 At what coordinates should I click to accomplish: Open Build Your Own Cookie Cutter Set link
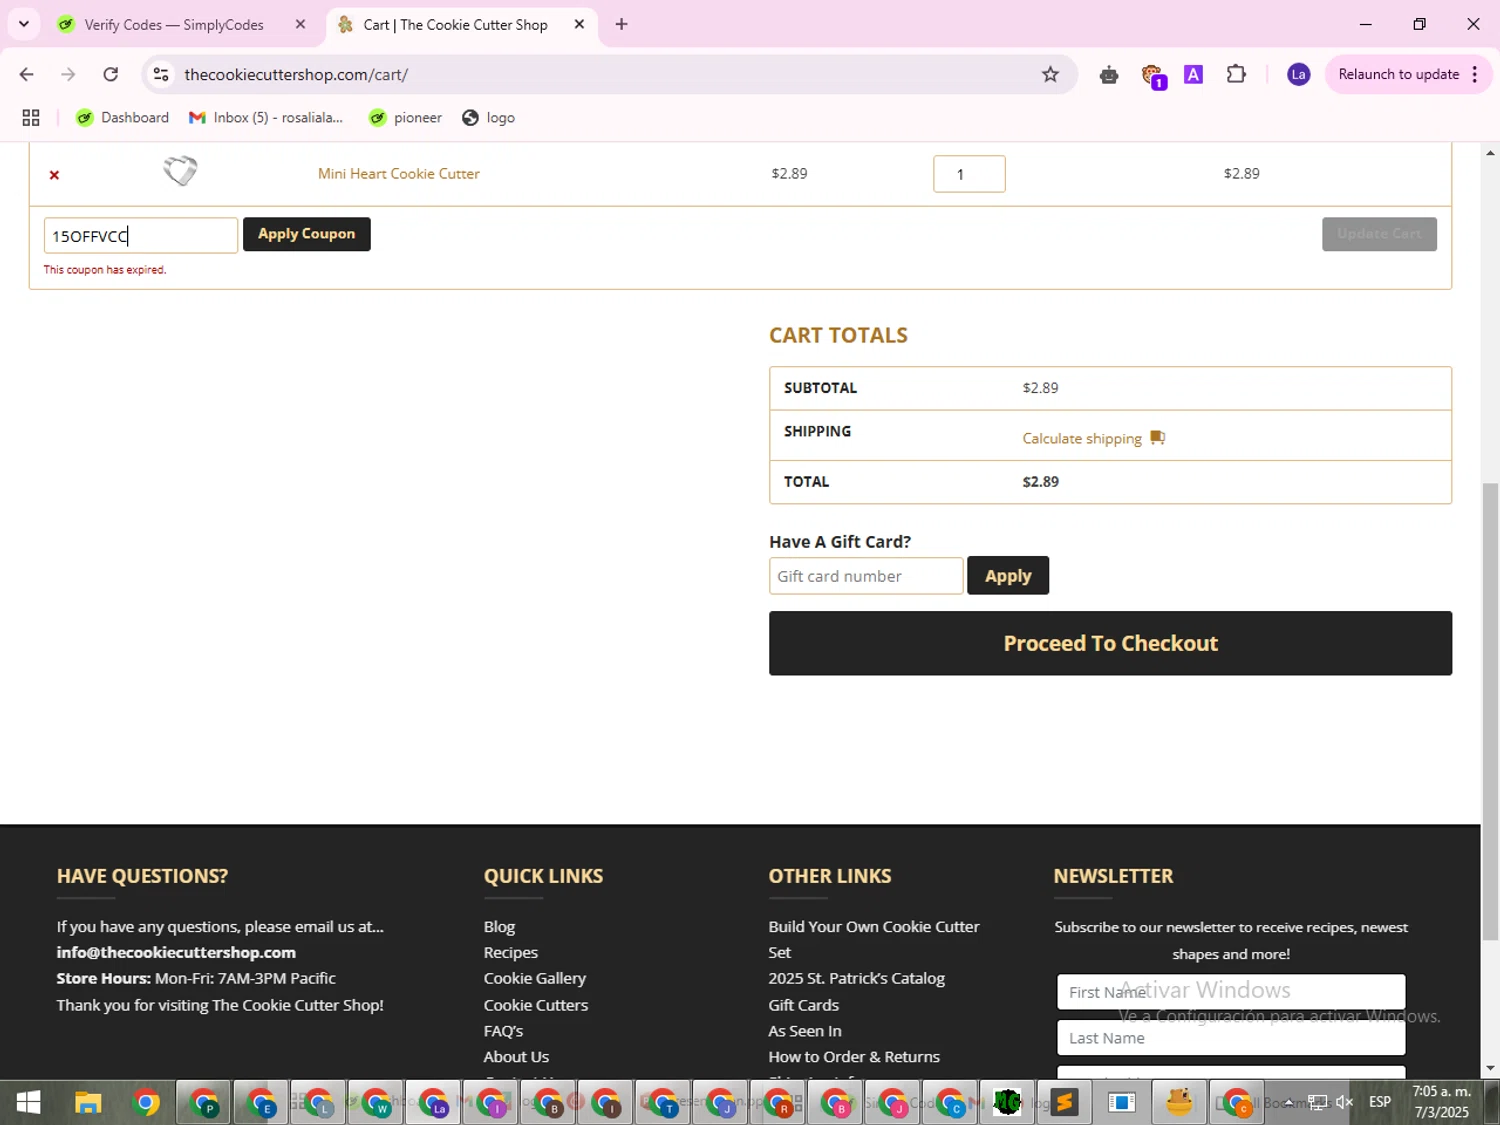click(874, 939)
